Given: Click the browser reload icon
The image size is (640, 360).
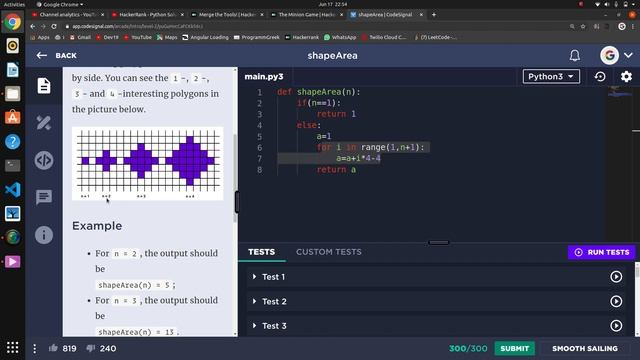Looking at the screenshot, I should 54,26.
